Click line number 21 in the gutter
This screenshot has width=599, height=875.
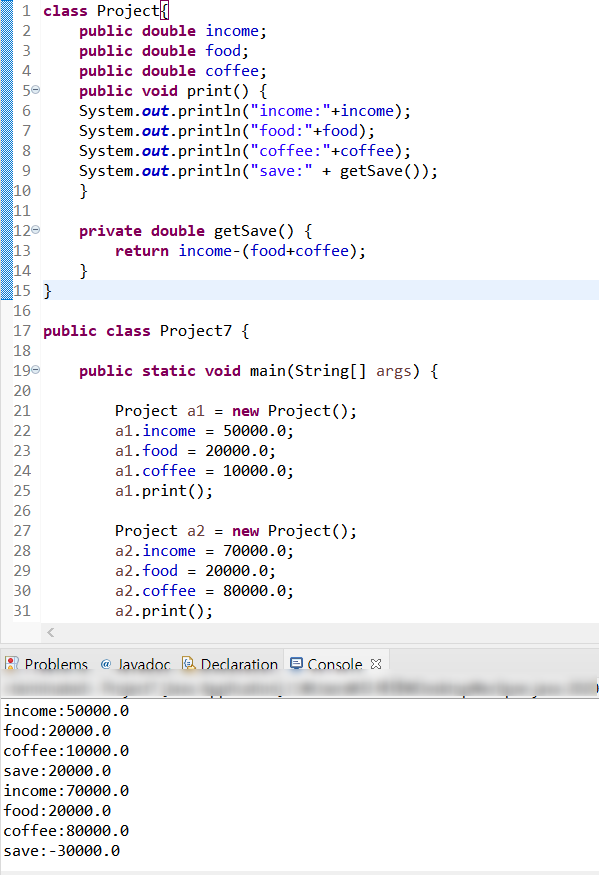[22, 411]
